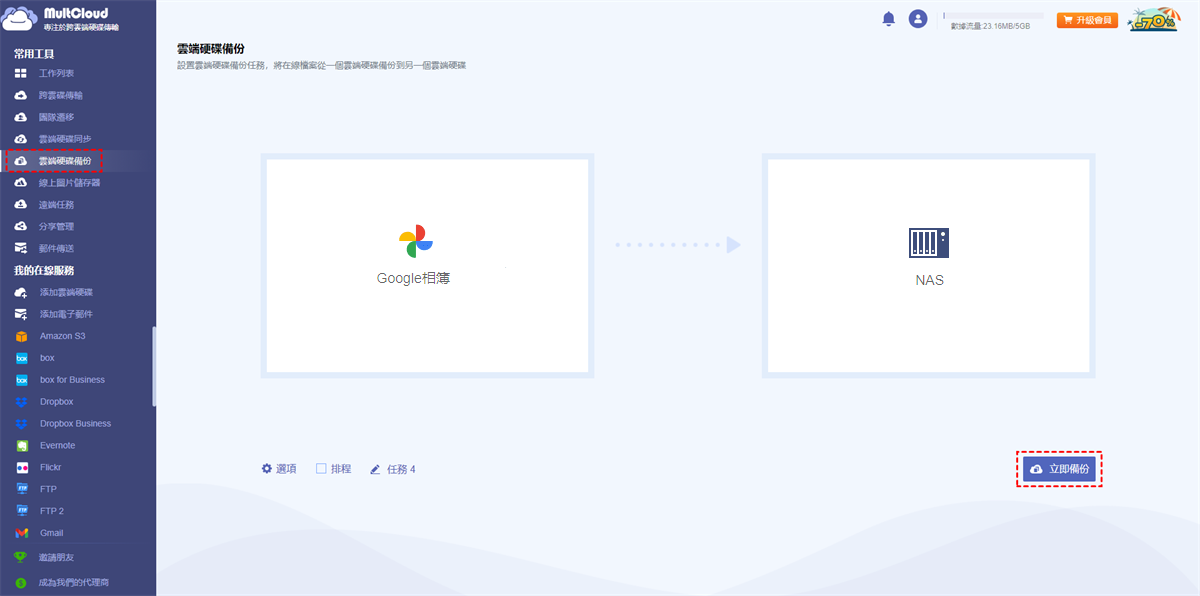Screen dimensions: 1200x596
Task: Click the 數據流量 23.16MB/5GB text
Action: pyautogui.click(x=990, y=26)
